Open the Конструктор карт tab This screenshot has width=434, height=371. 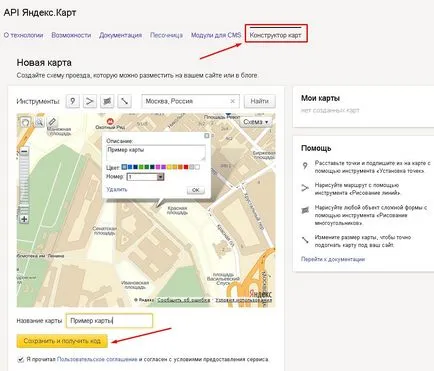tap(276, 35)
